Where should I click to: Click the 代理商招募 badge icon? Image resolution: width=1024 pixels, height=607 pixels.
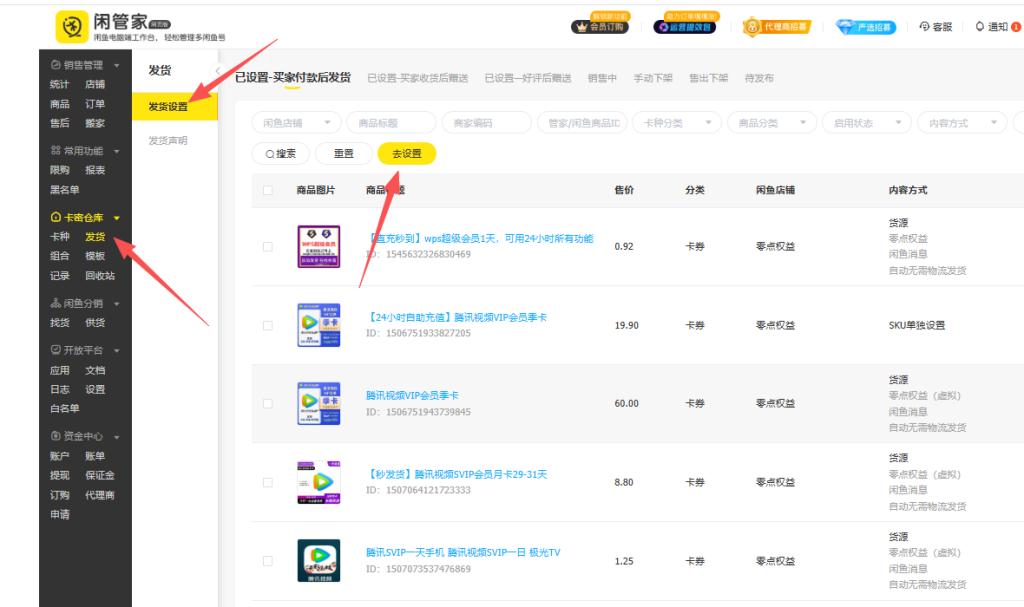click(750, 27)
